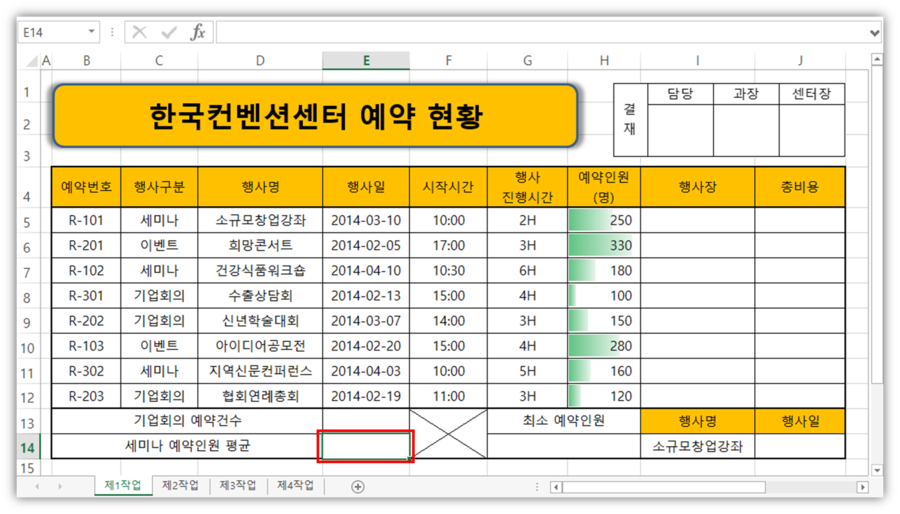Viewport: 900px width, 514px height.
Task: Click the Cancel X icon in formula bar
Action: click(x=140, y=33)
